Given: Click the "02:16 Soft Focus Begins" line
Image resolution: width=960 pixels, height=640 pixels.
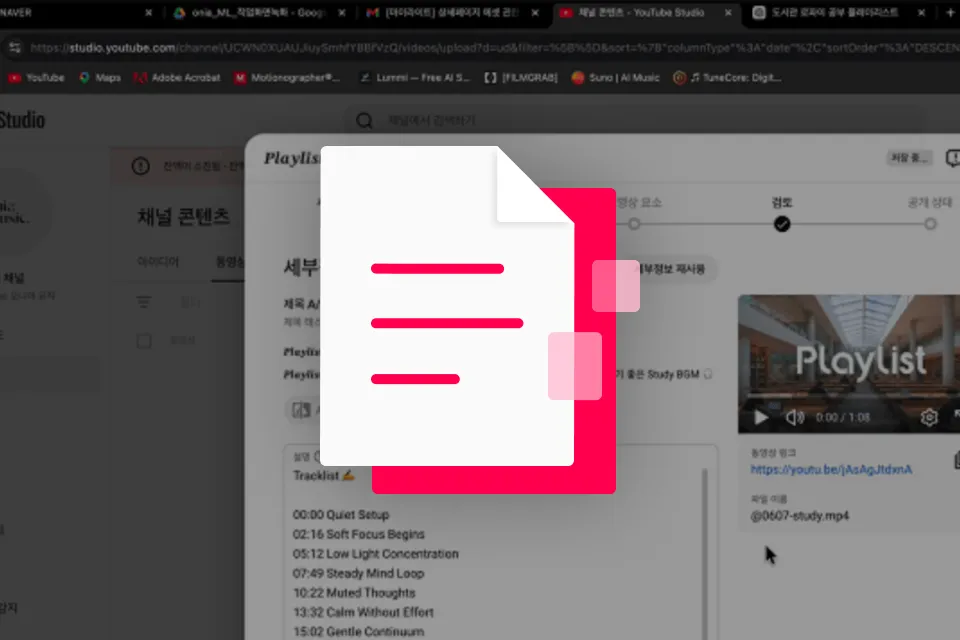Looking at the screenshot, I should pyautogui.click(x=358, y=534).
